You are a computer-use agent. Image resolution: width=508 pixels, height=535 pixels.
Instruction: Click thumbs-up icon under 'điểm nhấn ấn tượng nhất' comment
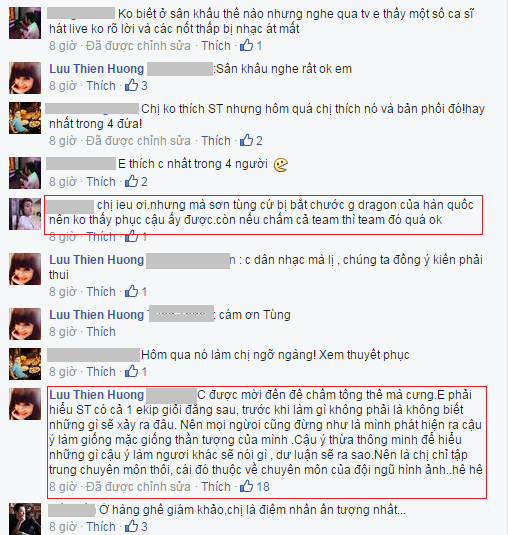(x=131, y=526)
